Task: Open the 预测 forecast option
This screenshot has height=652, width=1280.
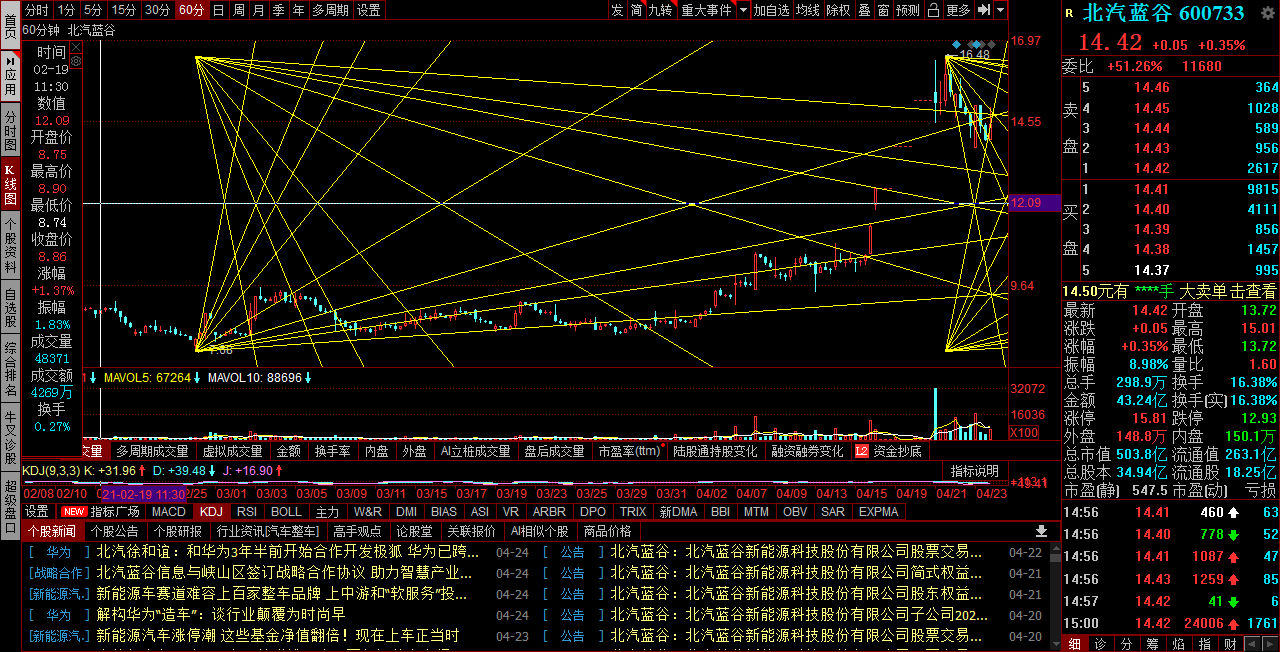Action: tap(908, 10)
